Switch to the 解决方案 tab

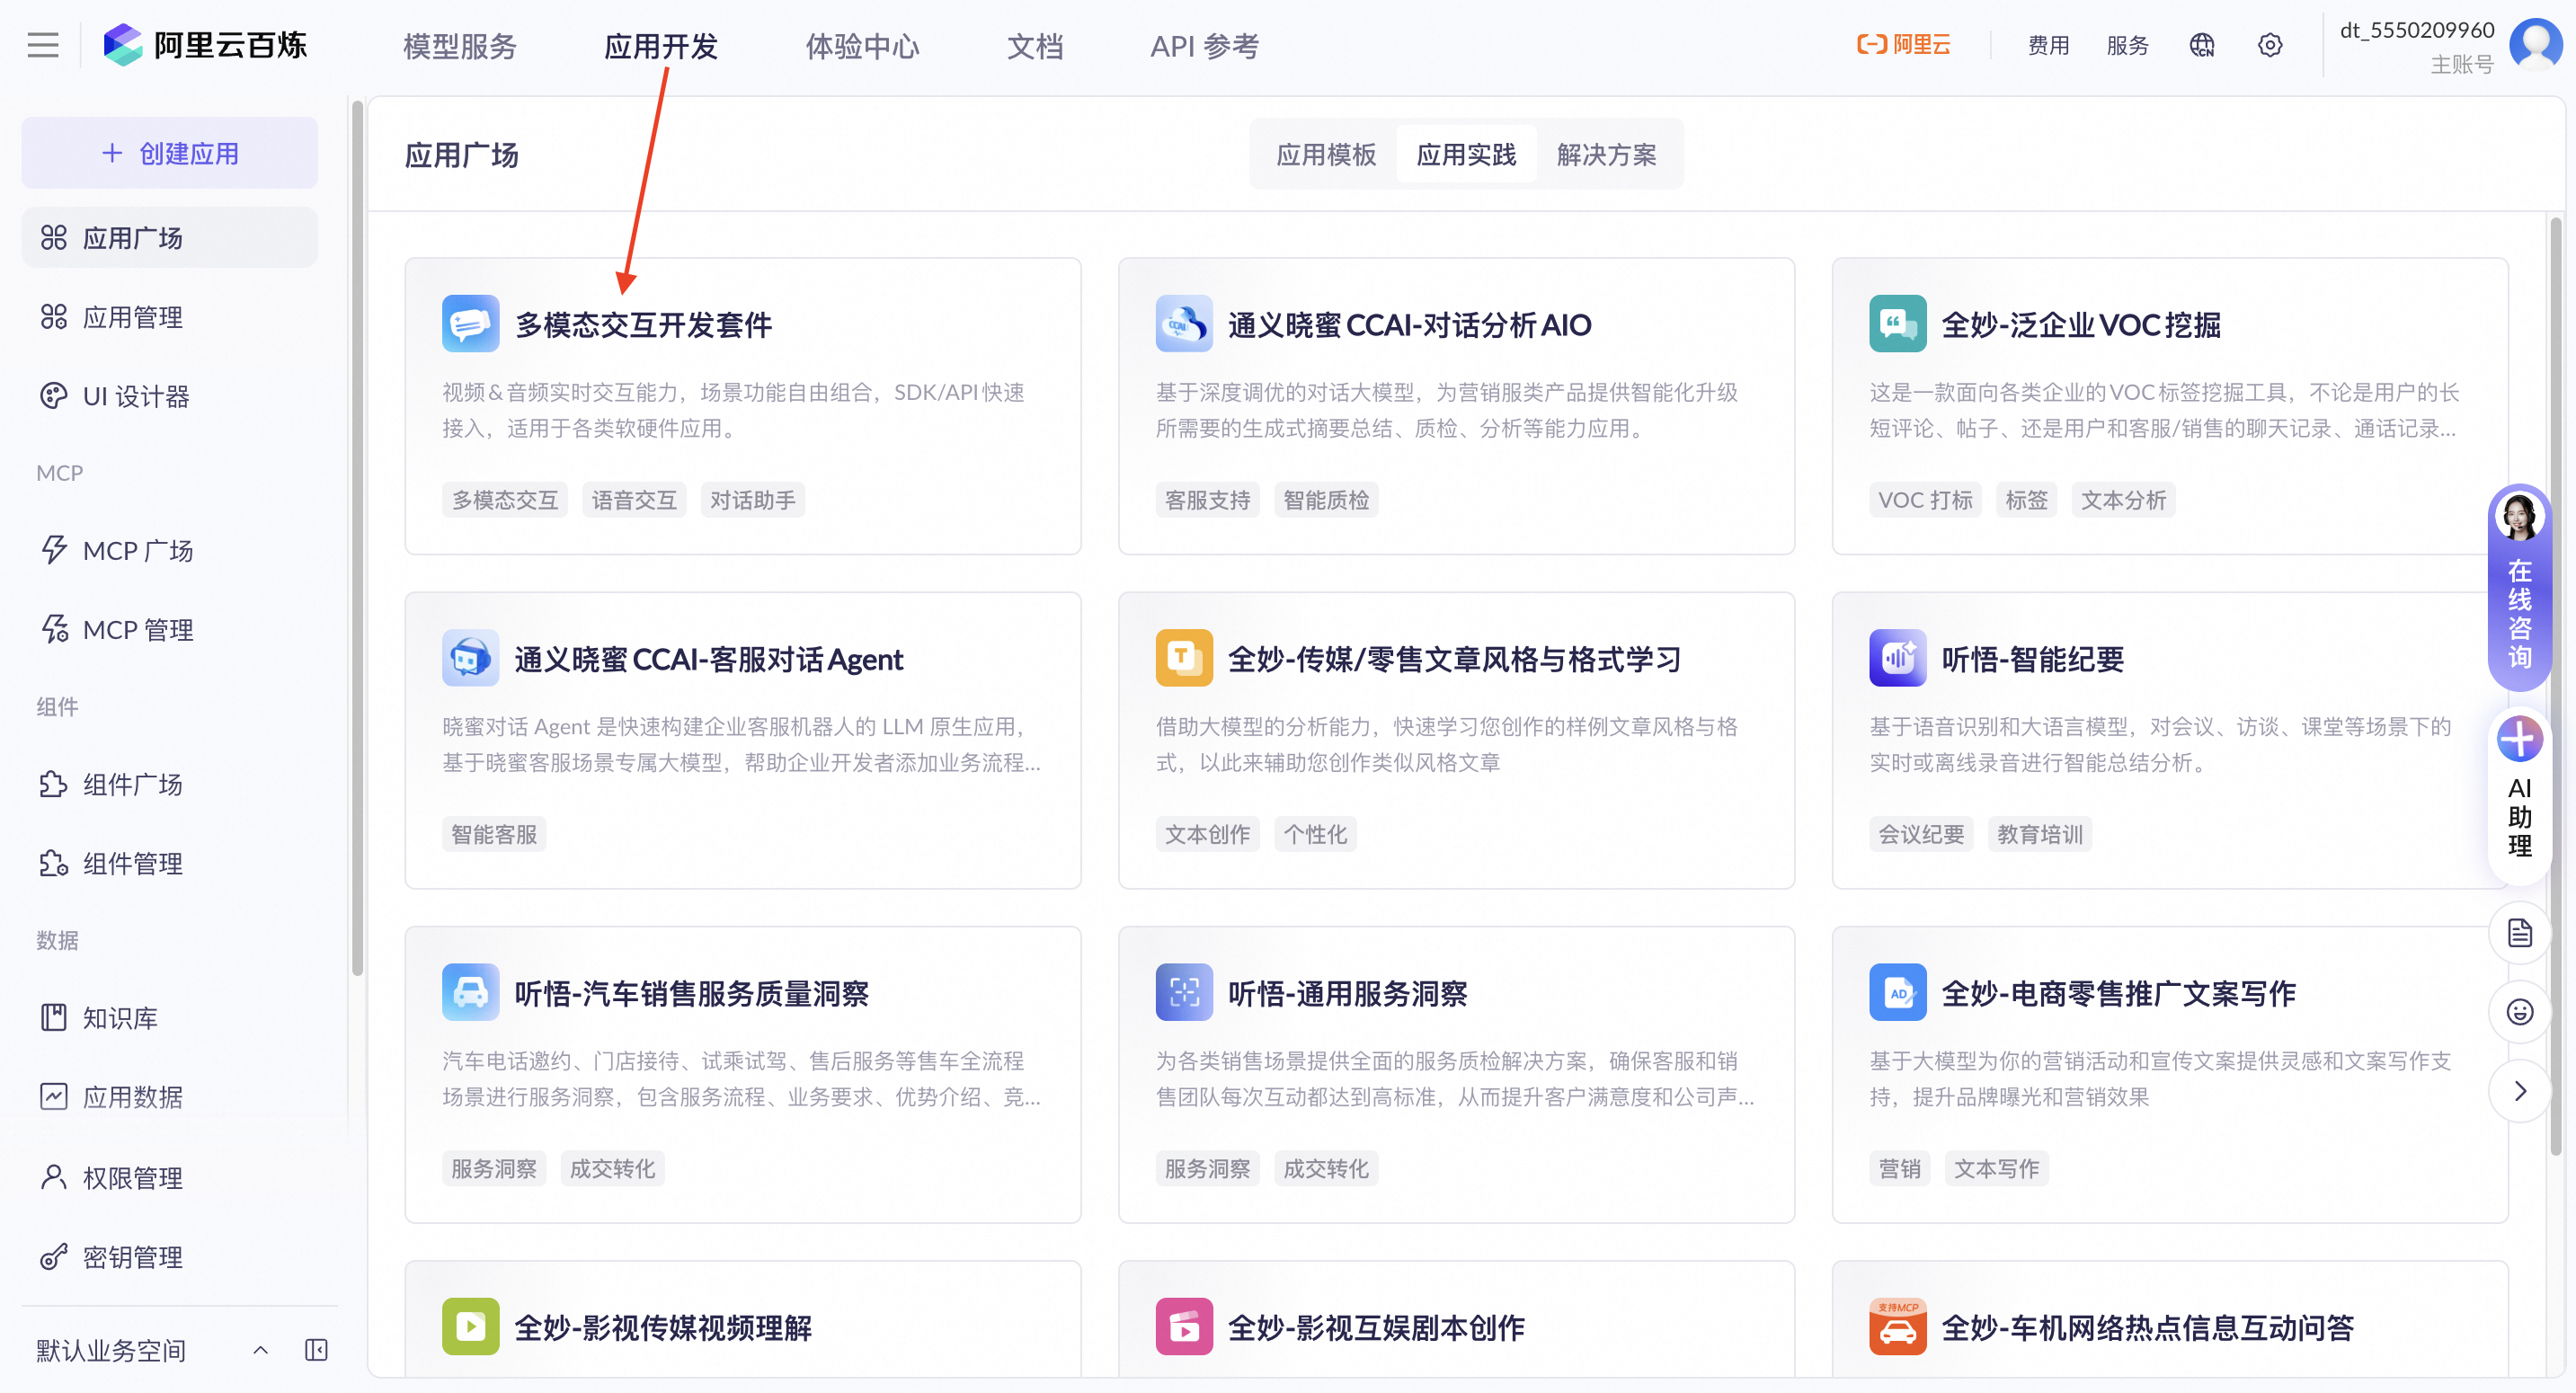click(1606, 155)
